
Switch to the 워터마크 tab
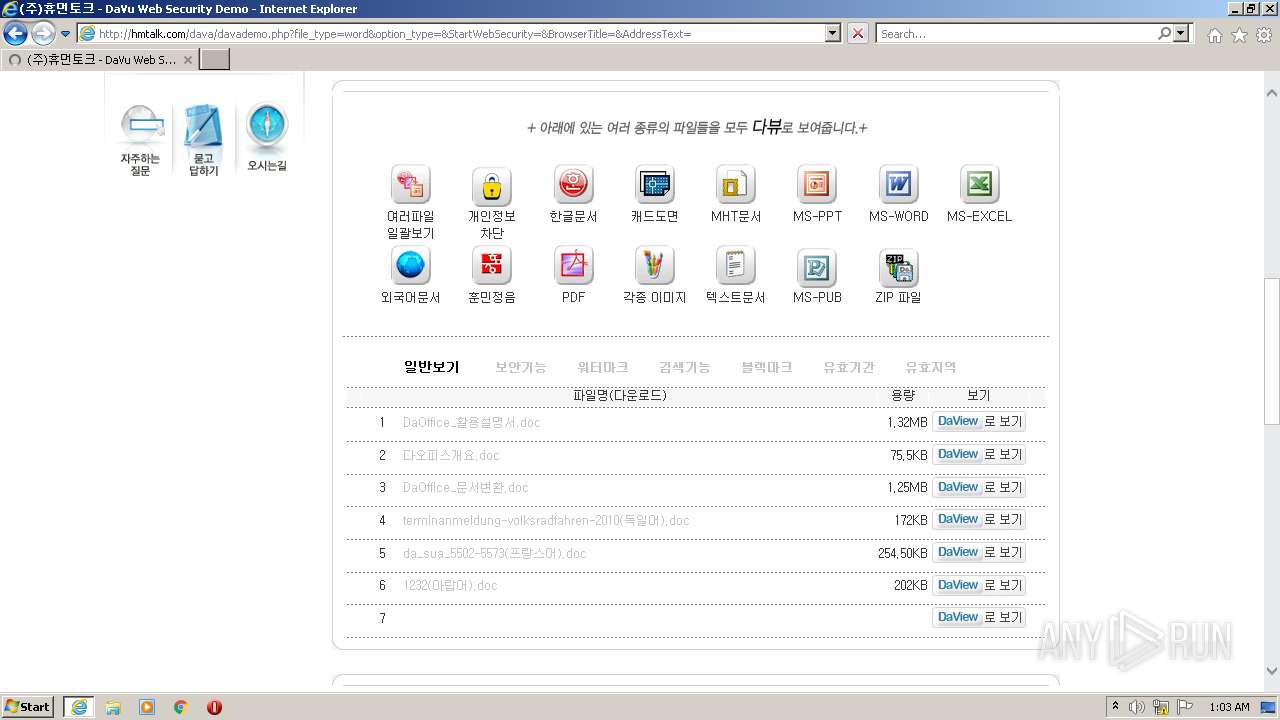(x=603, y=367)
